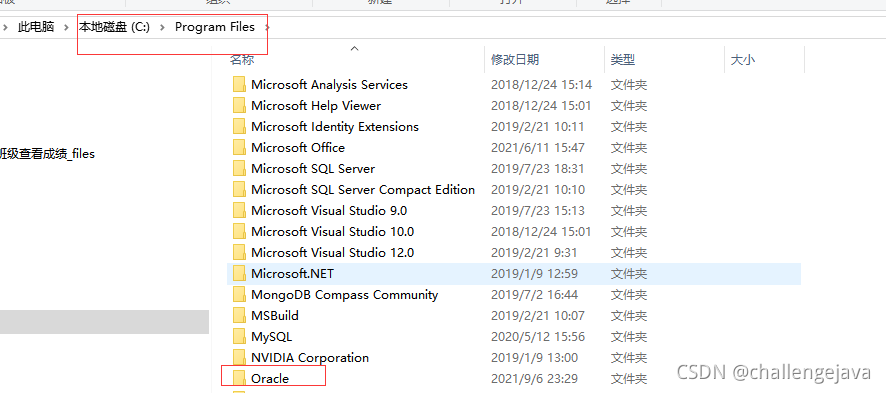Click date 2019/2/21 10:10 cell
The width and height of the screenshot is (886, 393).
pos(537,189)
